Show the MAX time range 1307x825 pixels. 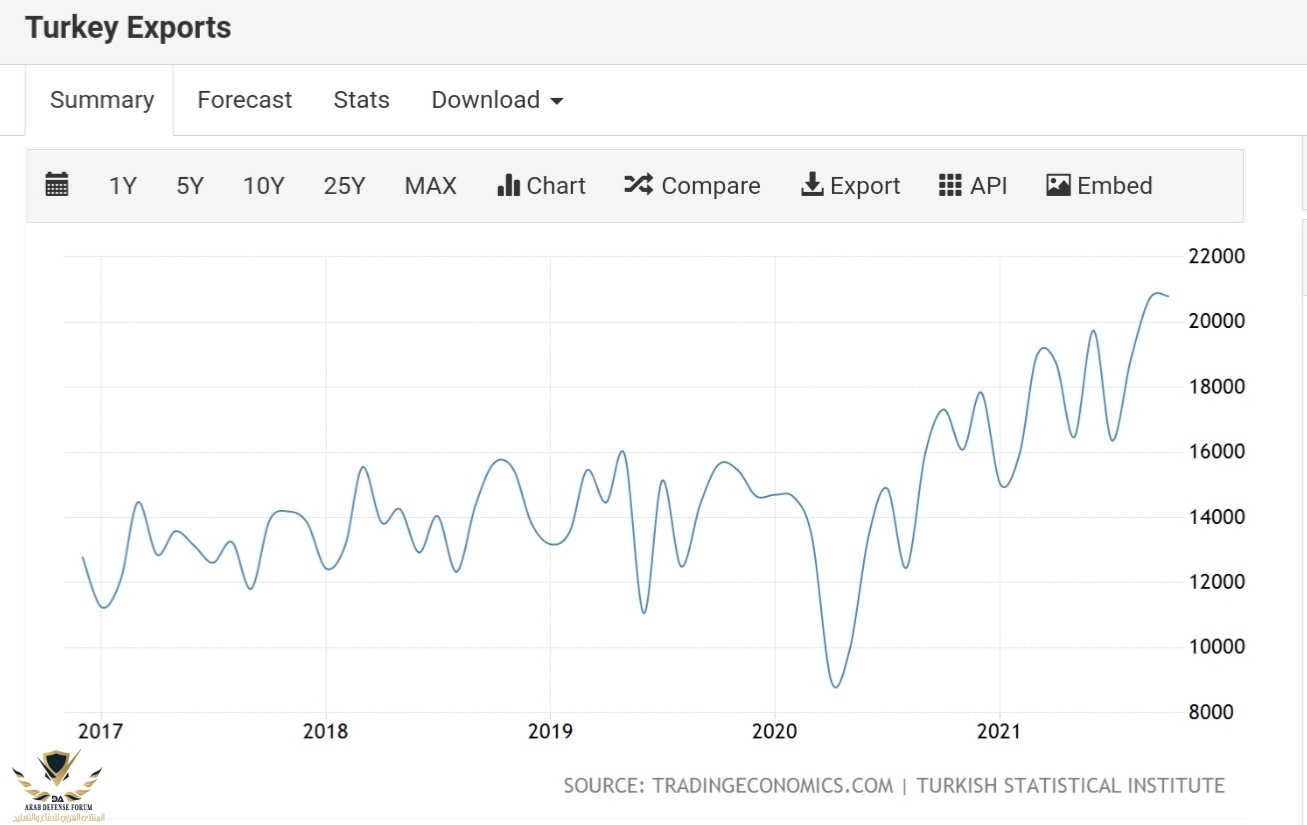point(430,186)
